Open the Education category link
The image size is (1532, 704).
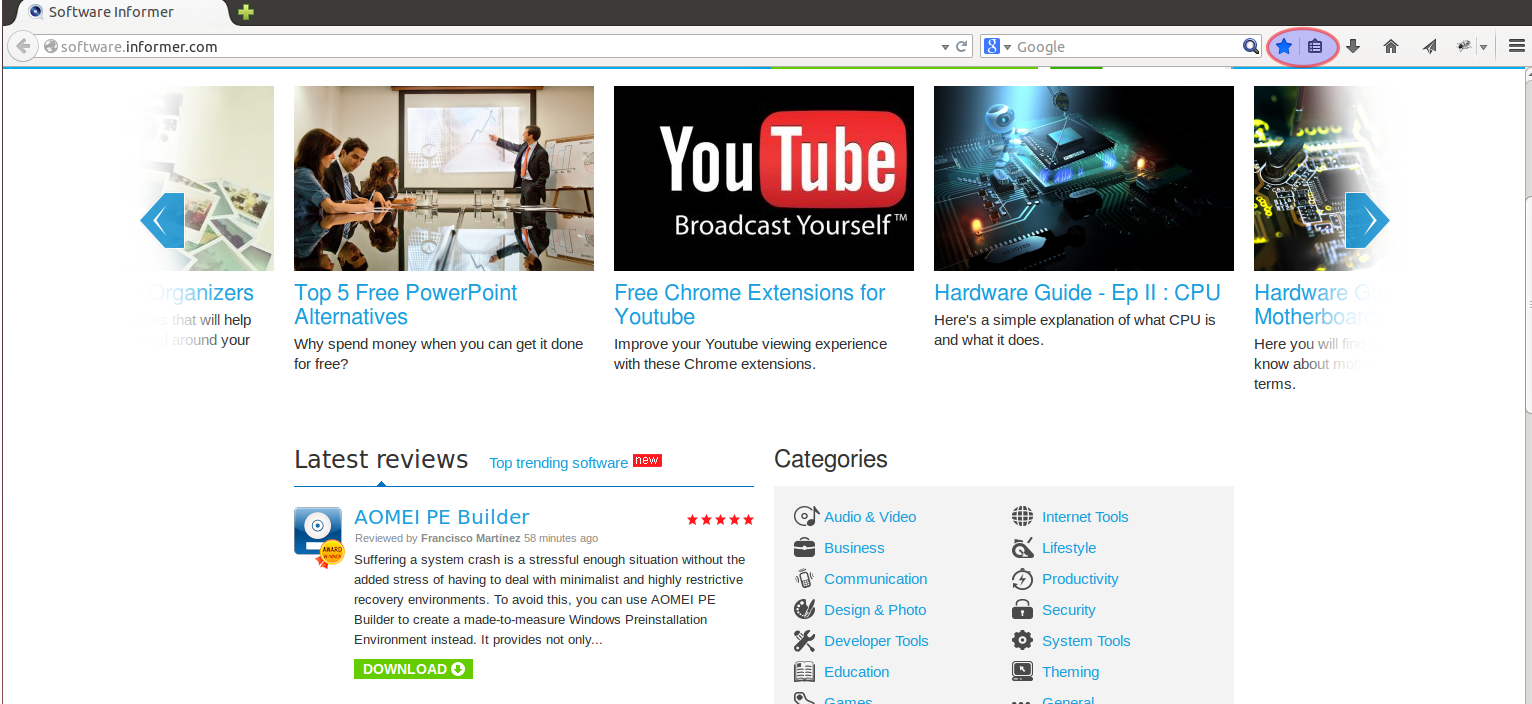856,672
